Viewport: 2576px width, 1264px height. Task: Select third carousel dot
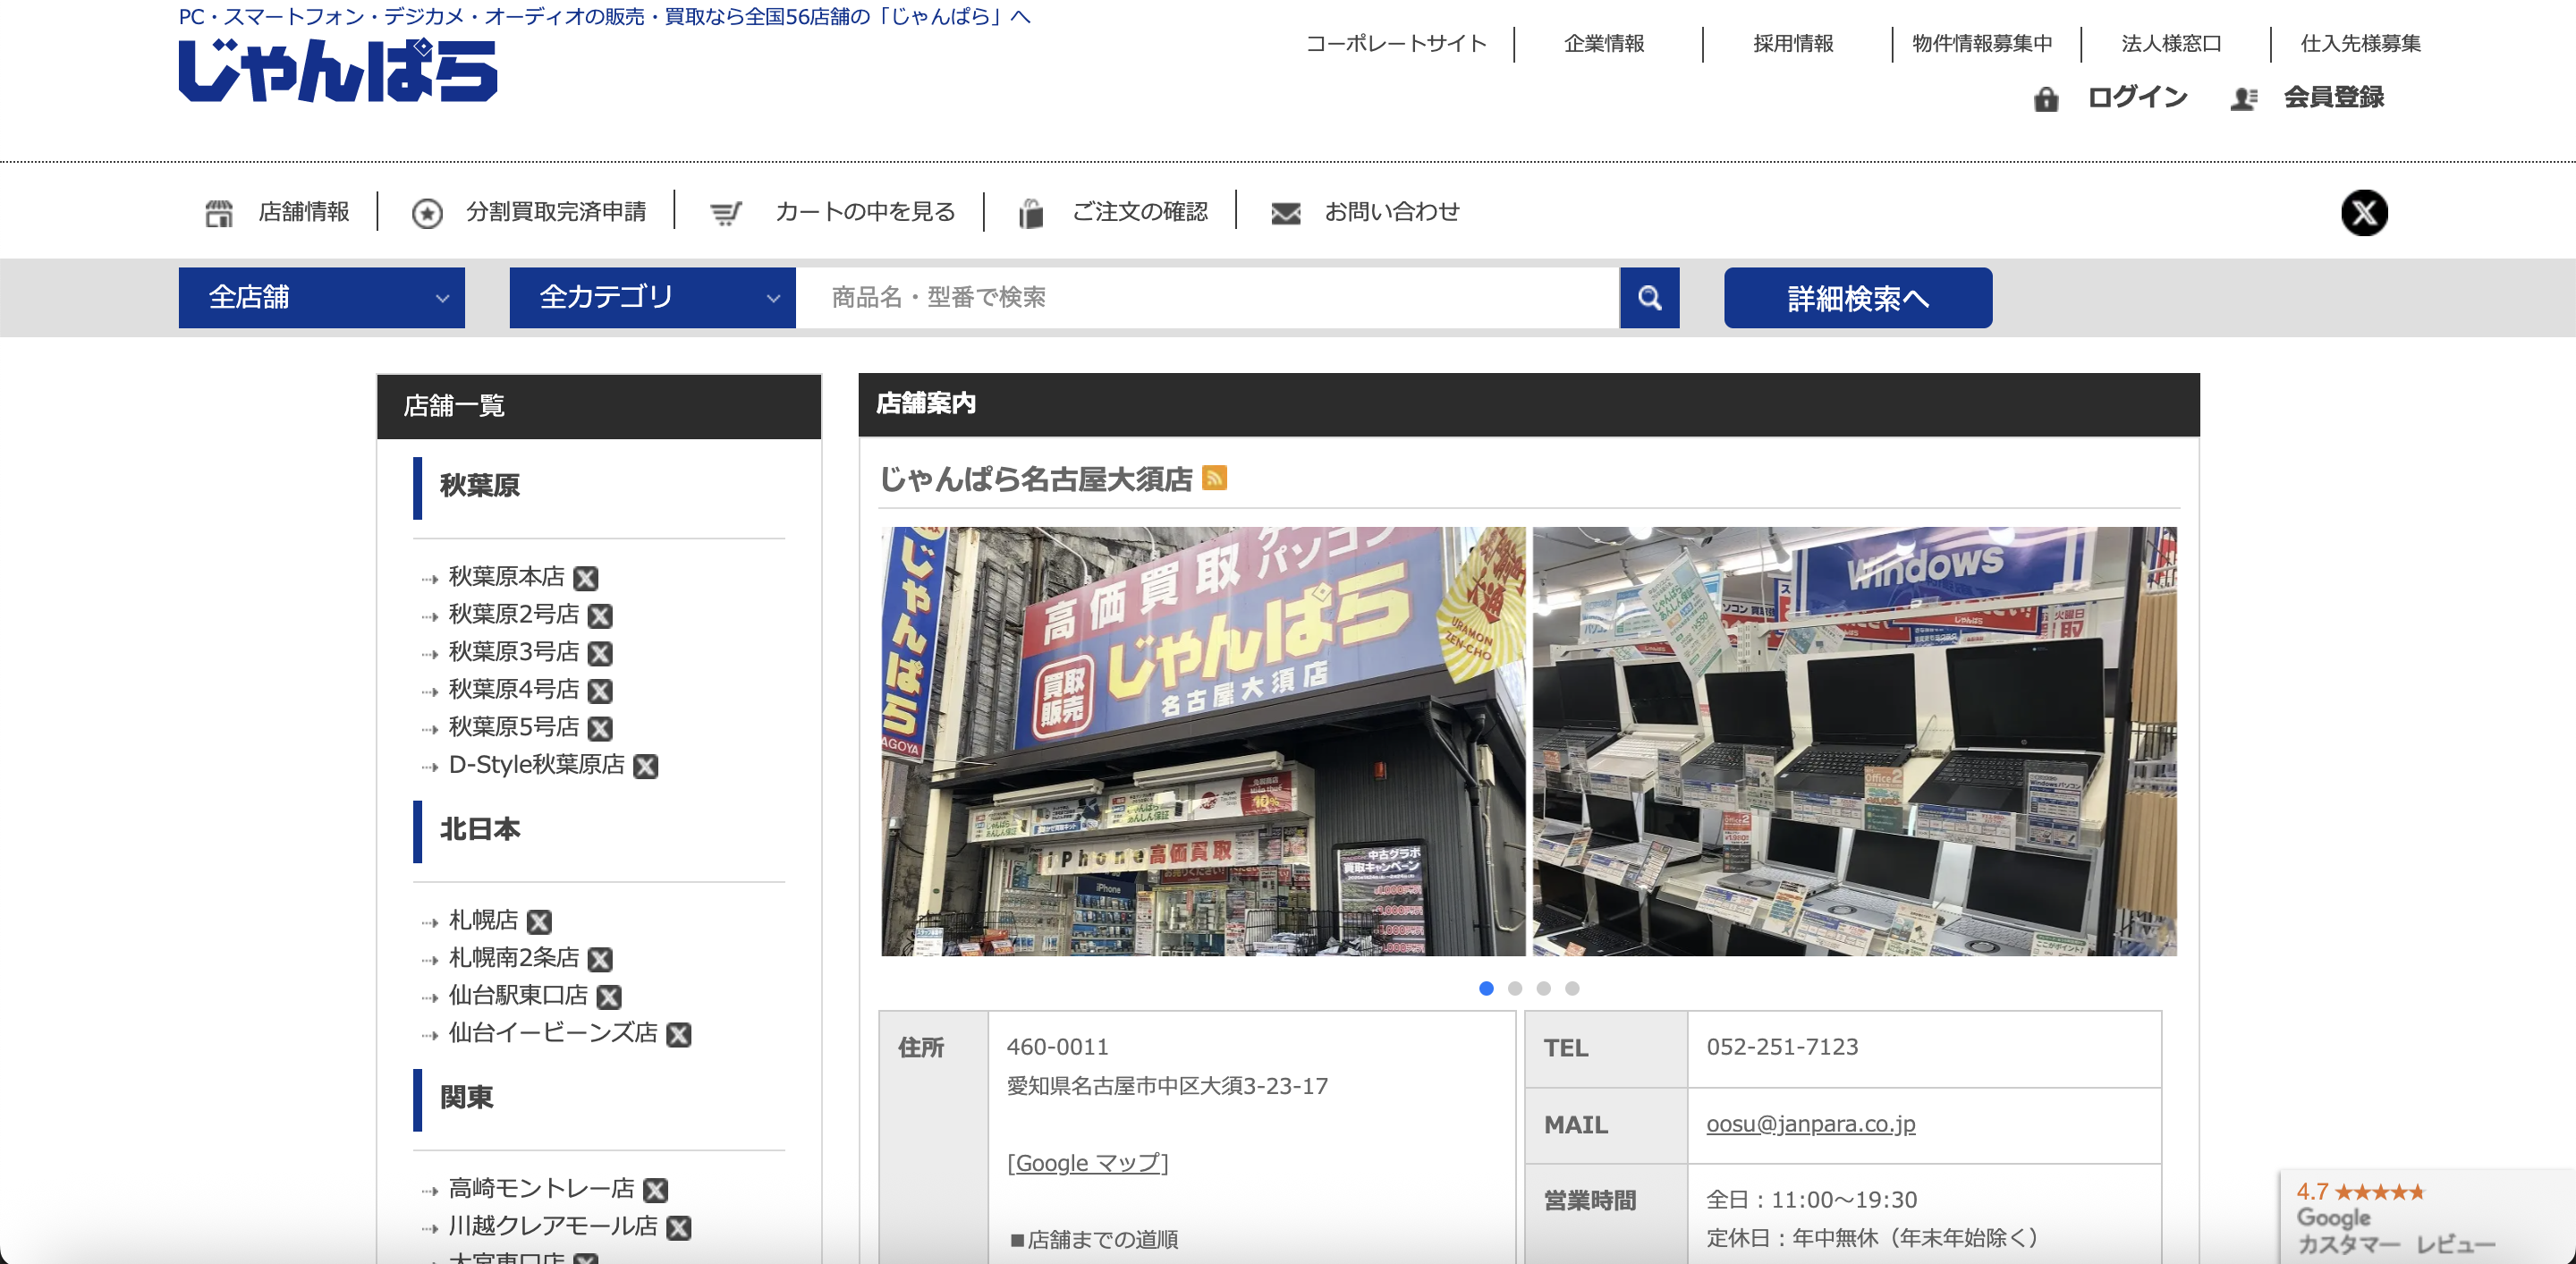[1543, 988]
